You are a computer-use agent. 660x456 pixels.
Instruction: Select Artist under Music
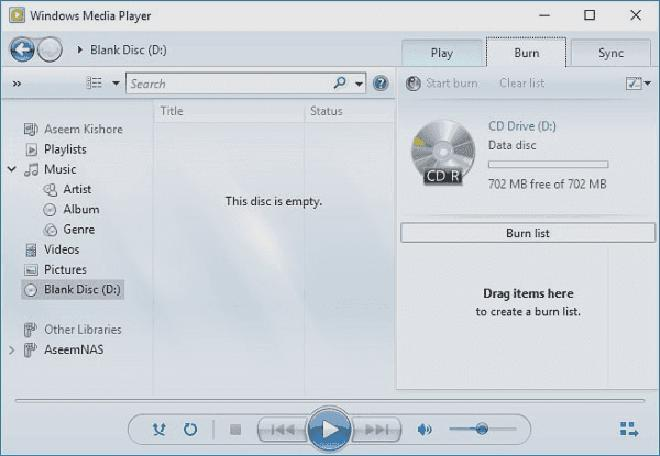(x=77, y=189)
